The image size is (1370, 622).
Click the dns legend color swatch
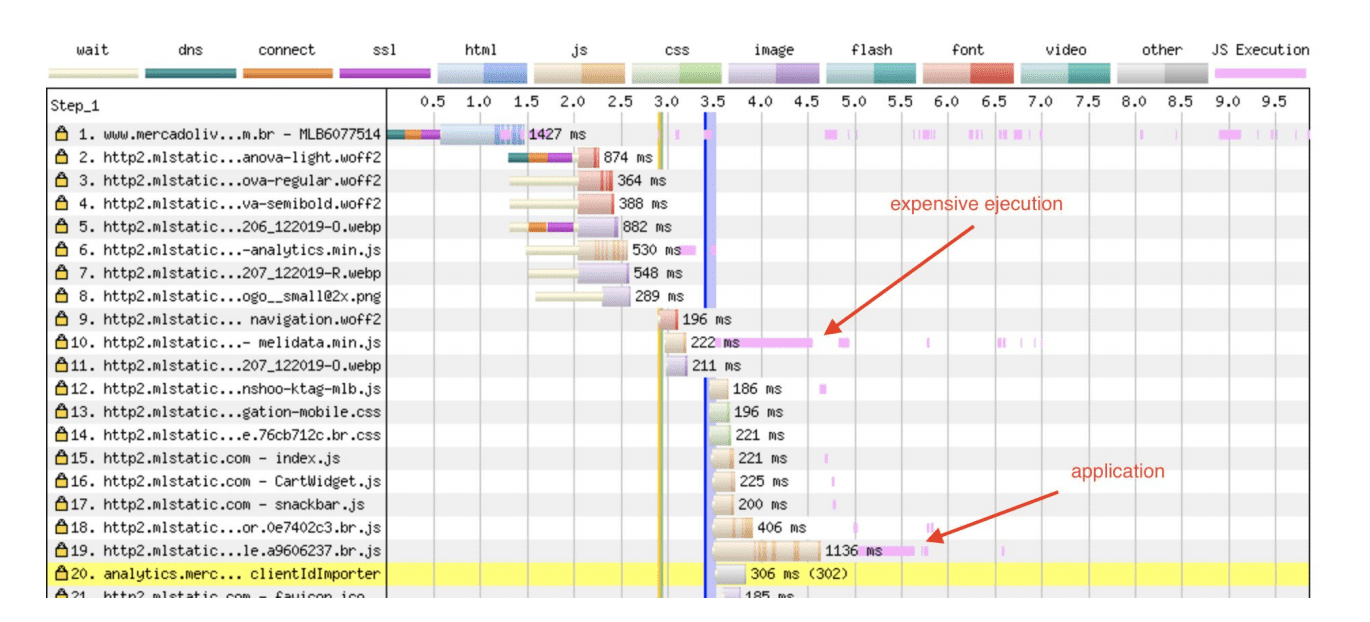point(190,73)
